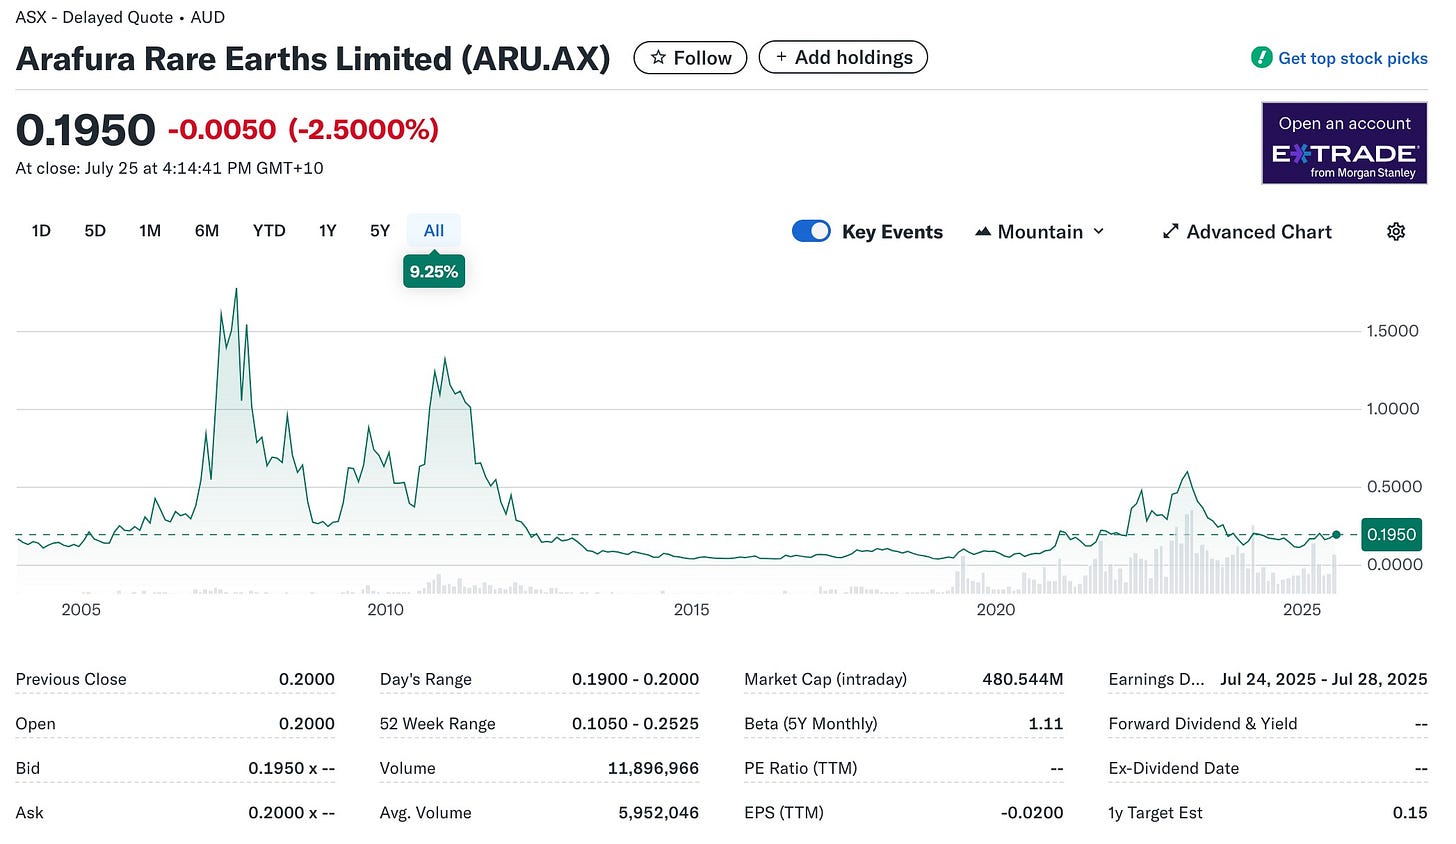Click the Day's Range value 0.1900 - 0.2000
The image size is (1456, 844).
click(x=635, y=679)
